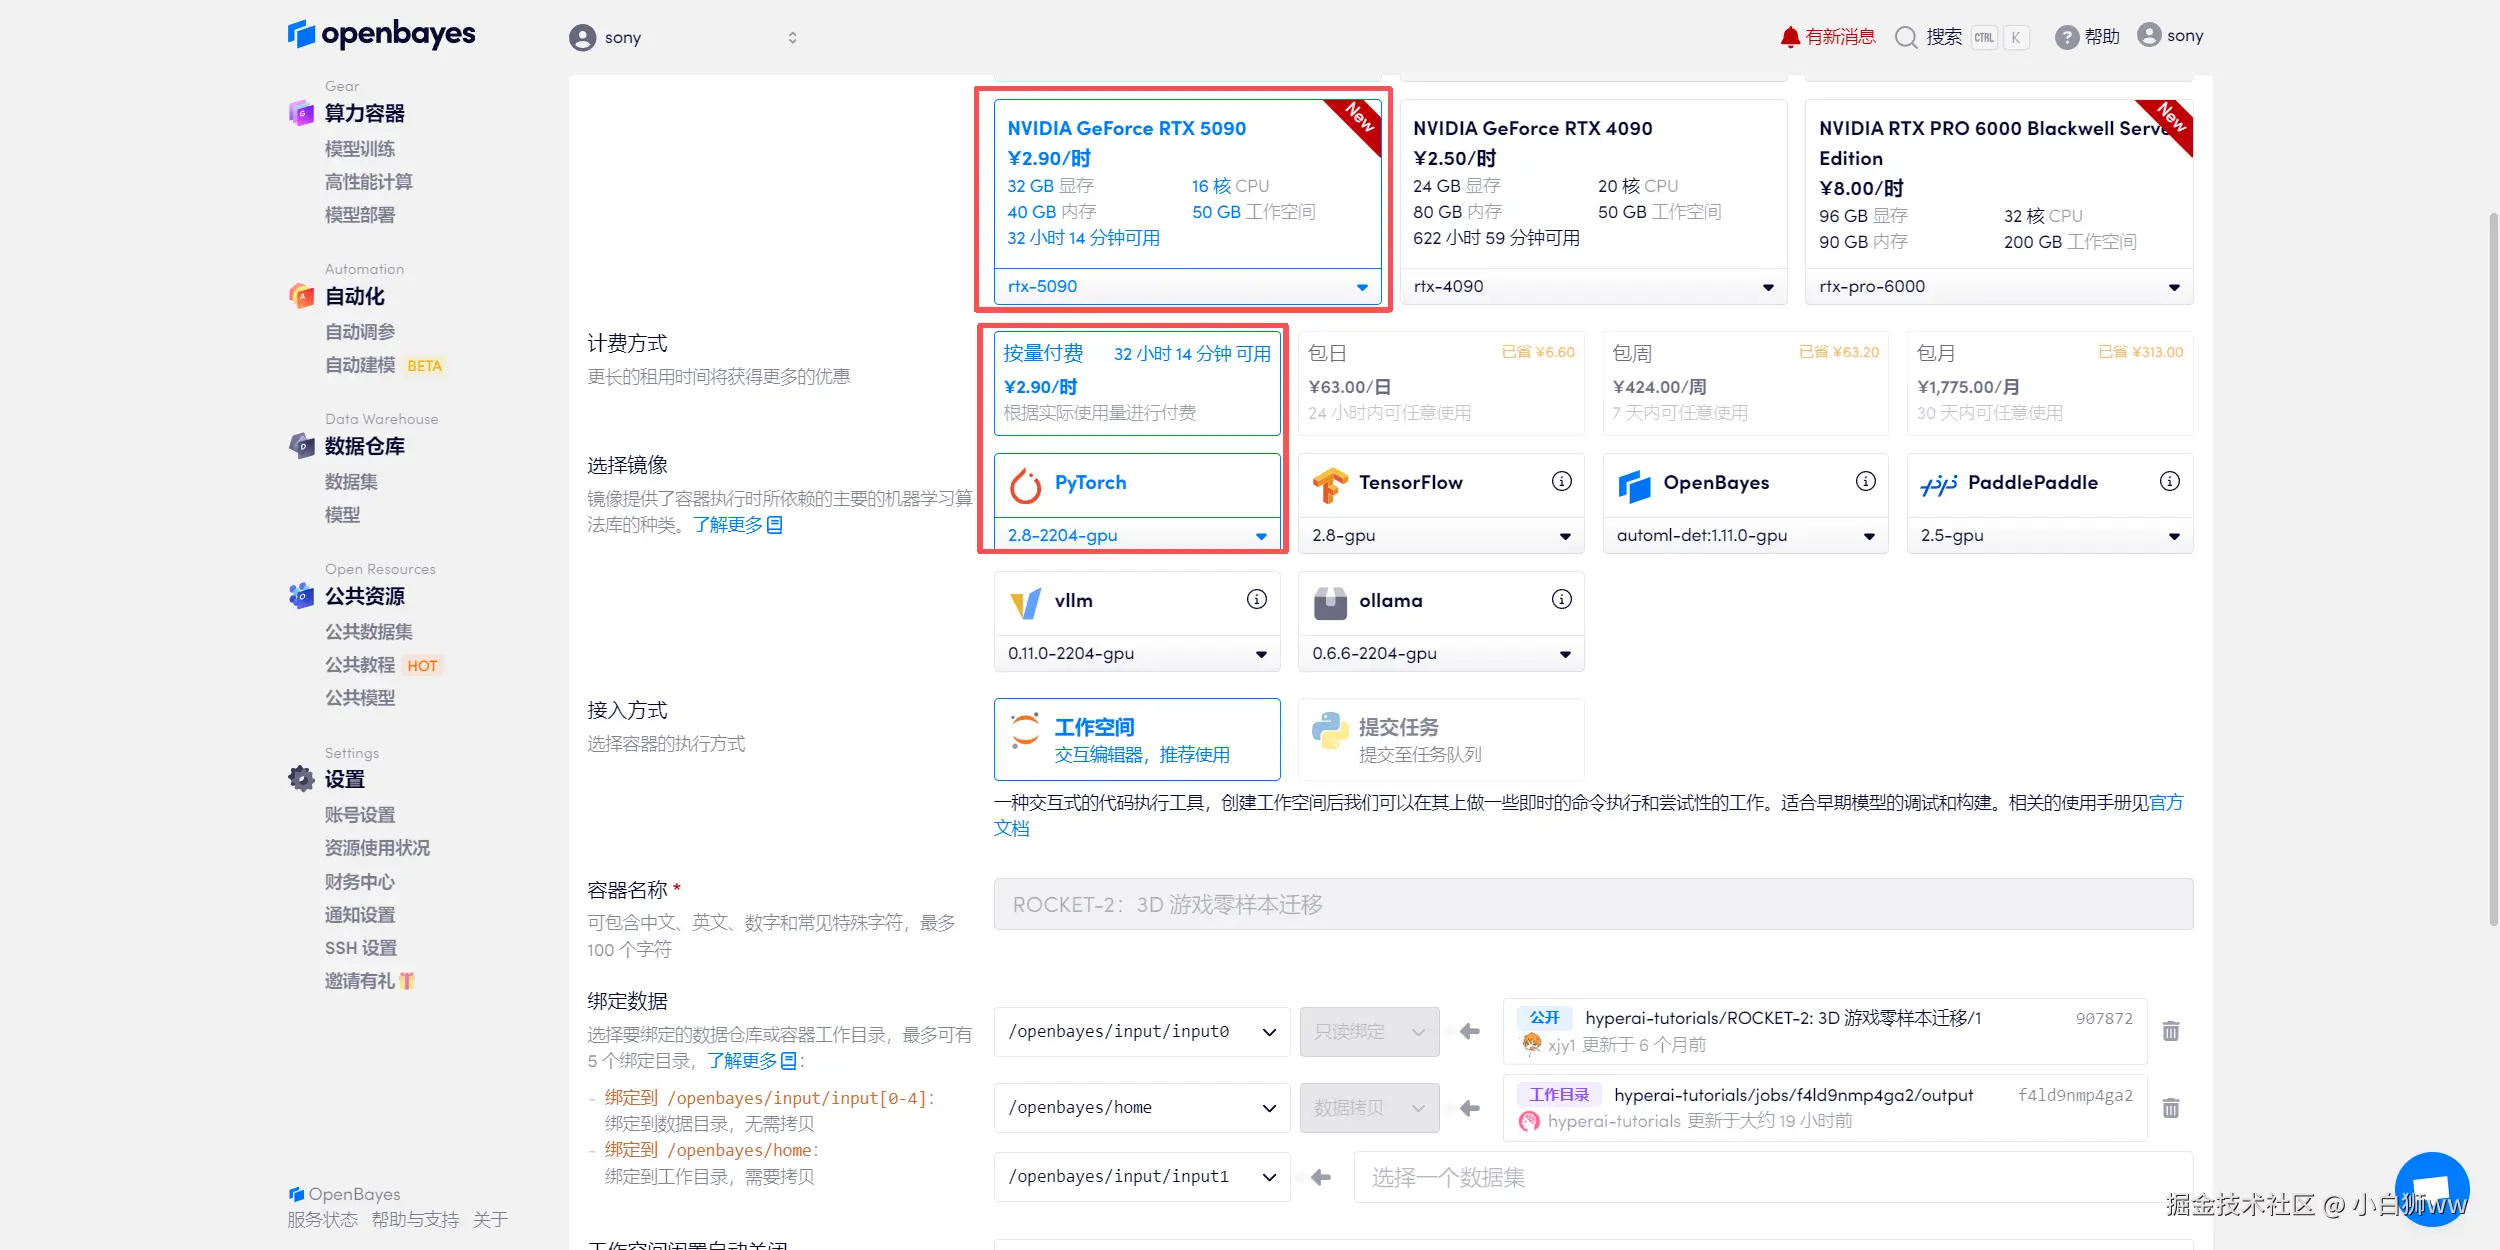Expand the /openbayes/home path dropdown

1141,1108
